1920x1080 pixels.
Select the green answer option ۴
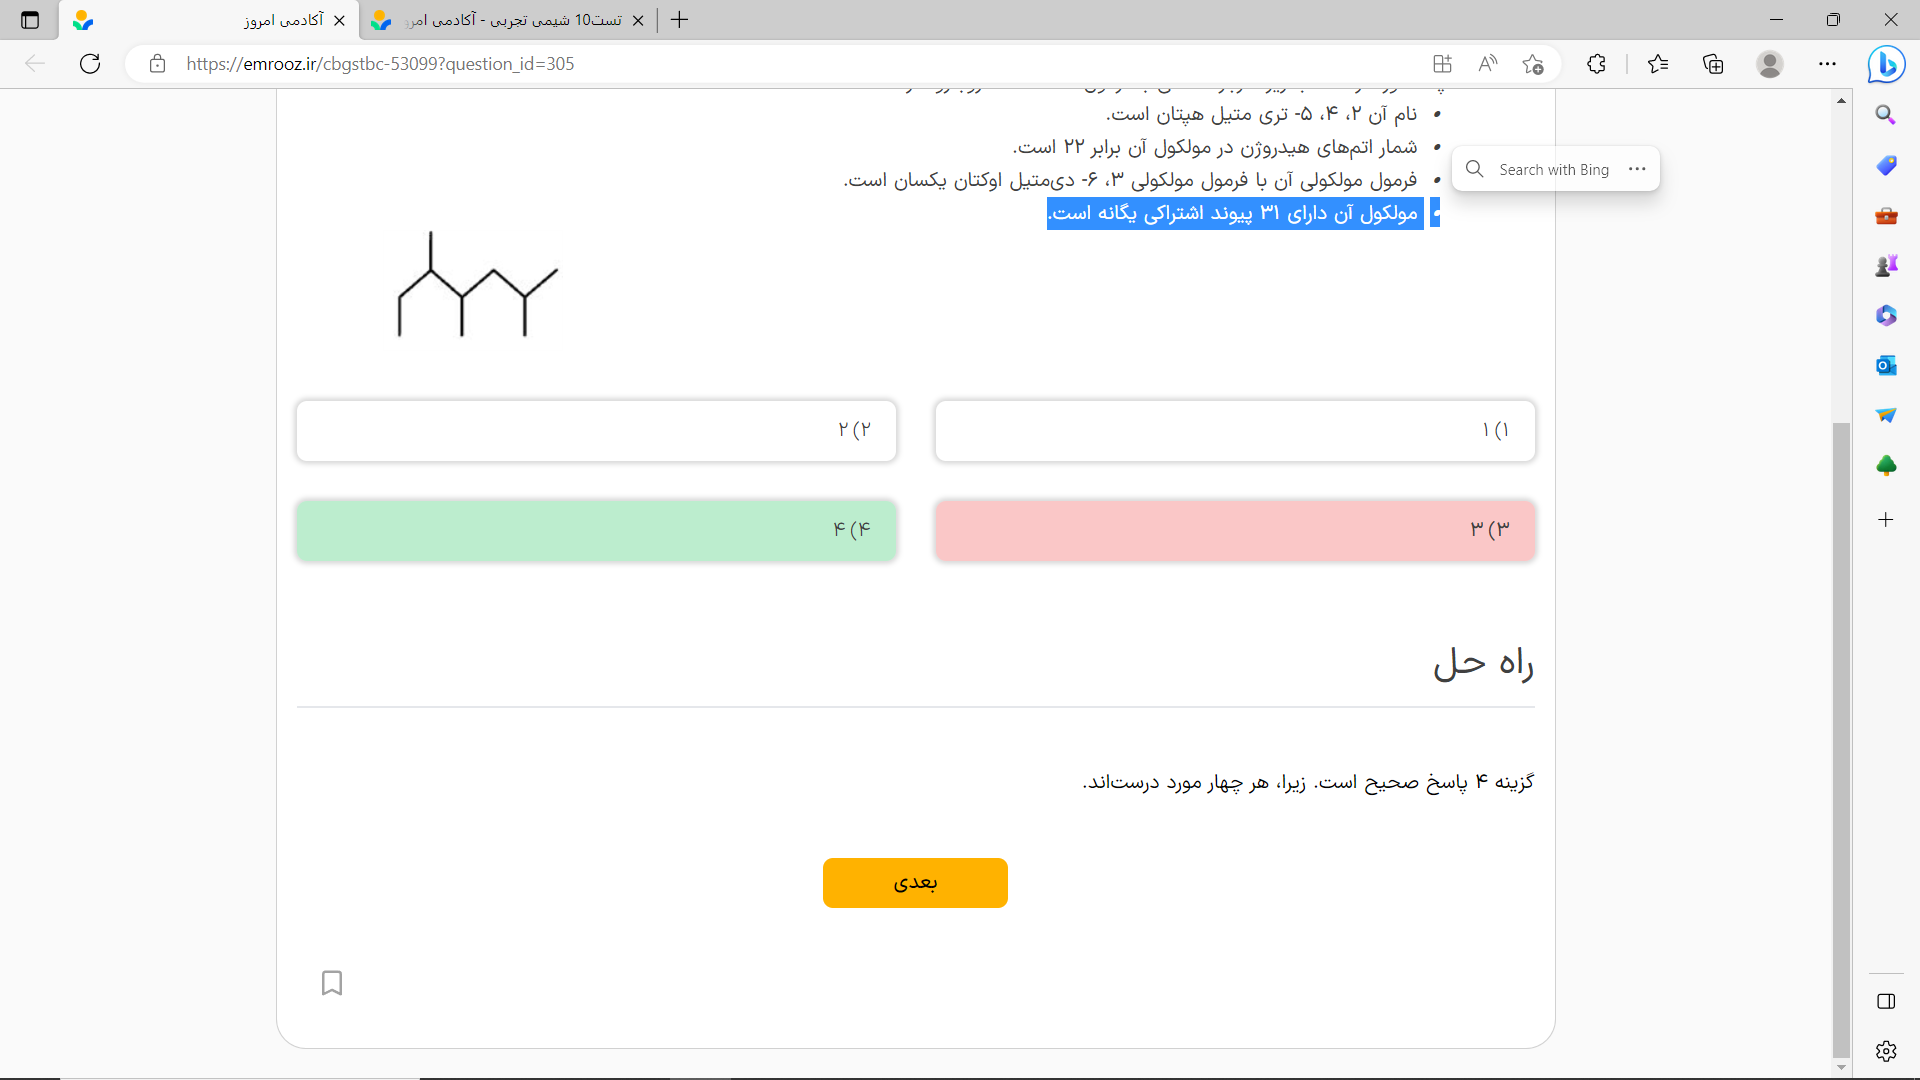click(x=596, y=530)
